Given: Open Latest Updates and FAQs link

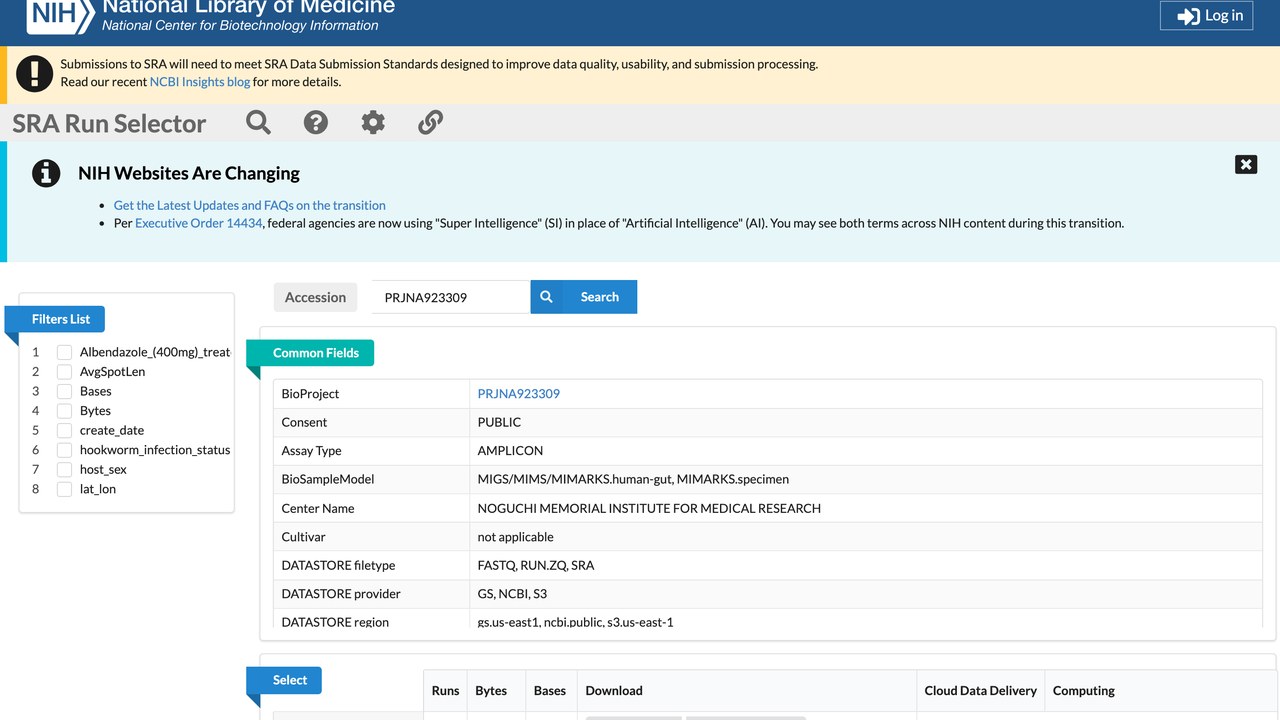Looking at the screenshot, I should (249, 205).
